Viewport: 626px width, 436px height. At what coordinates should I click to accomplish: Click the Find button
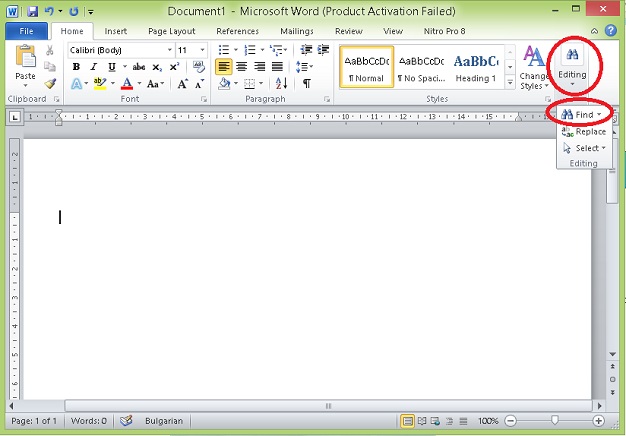[579, 115]
